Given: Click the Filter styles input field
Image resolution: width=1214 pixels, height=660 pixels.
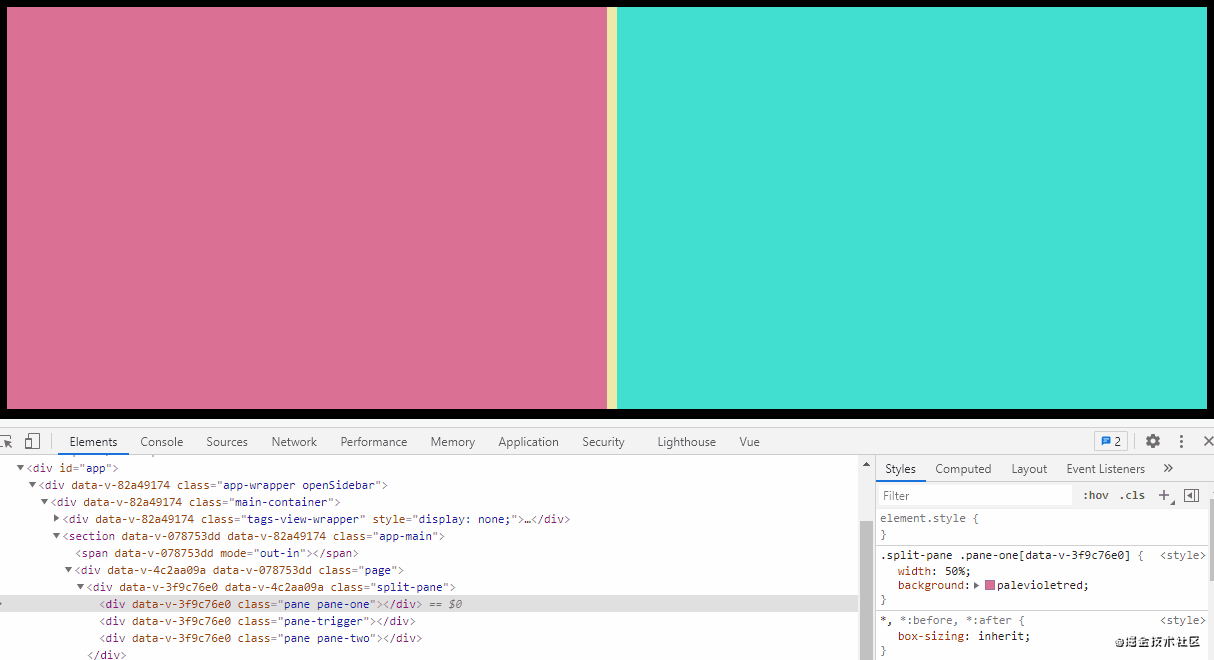Looking at the screenshot, I should pyautogui.click(x=975, y=495).
